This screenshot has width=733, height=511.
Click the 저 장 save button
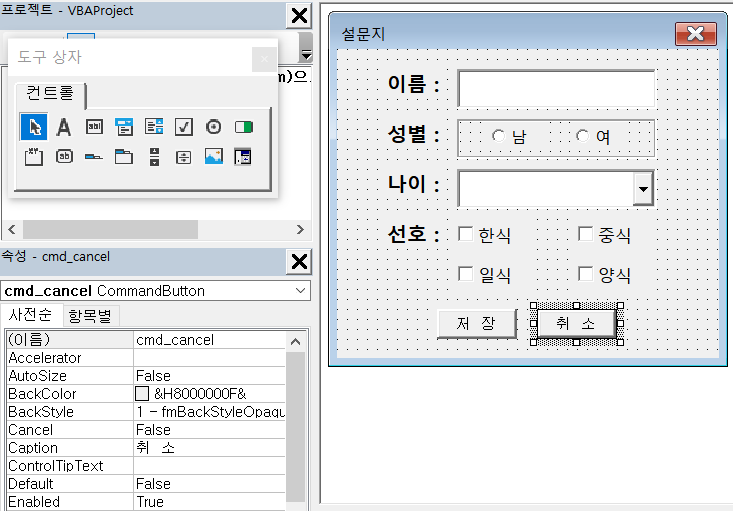tap(477, 323)
